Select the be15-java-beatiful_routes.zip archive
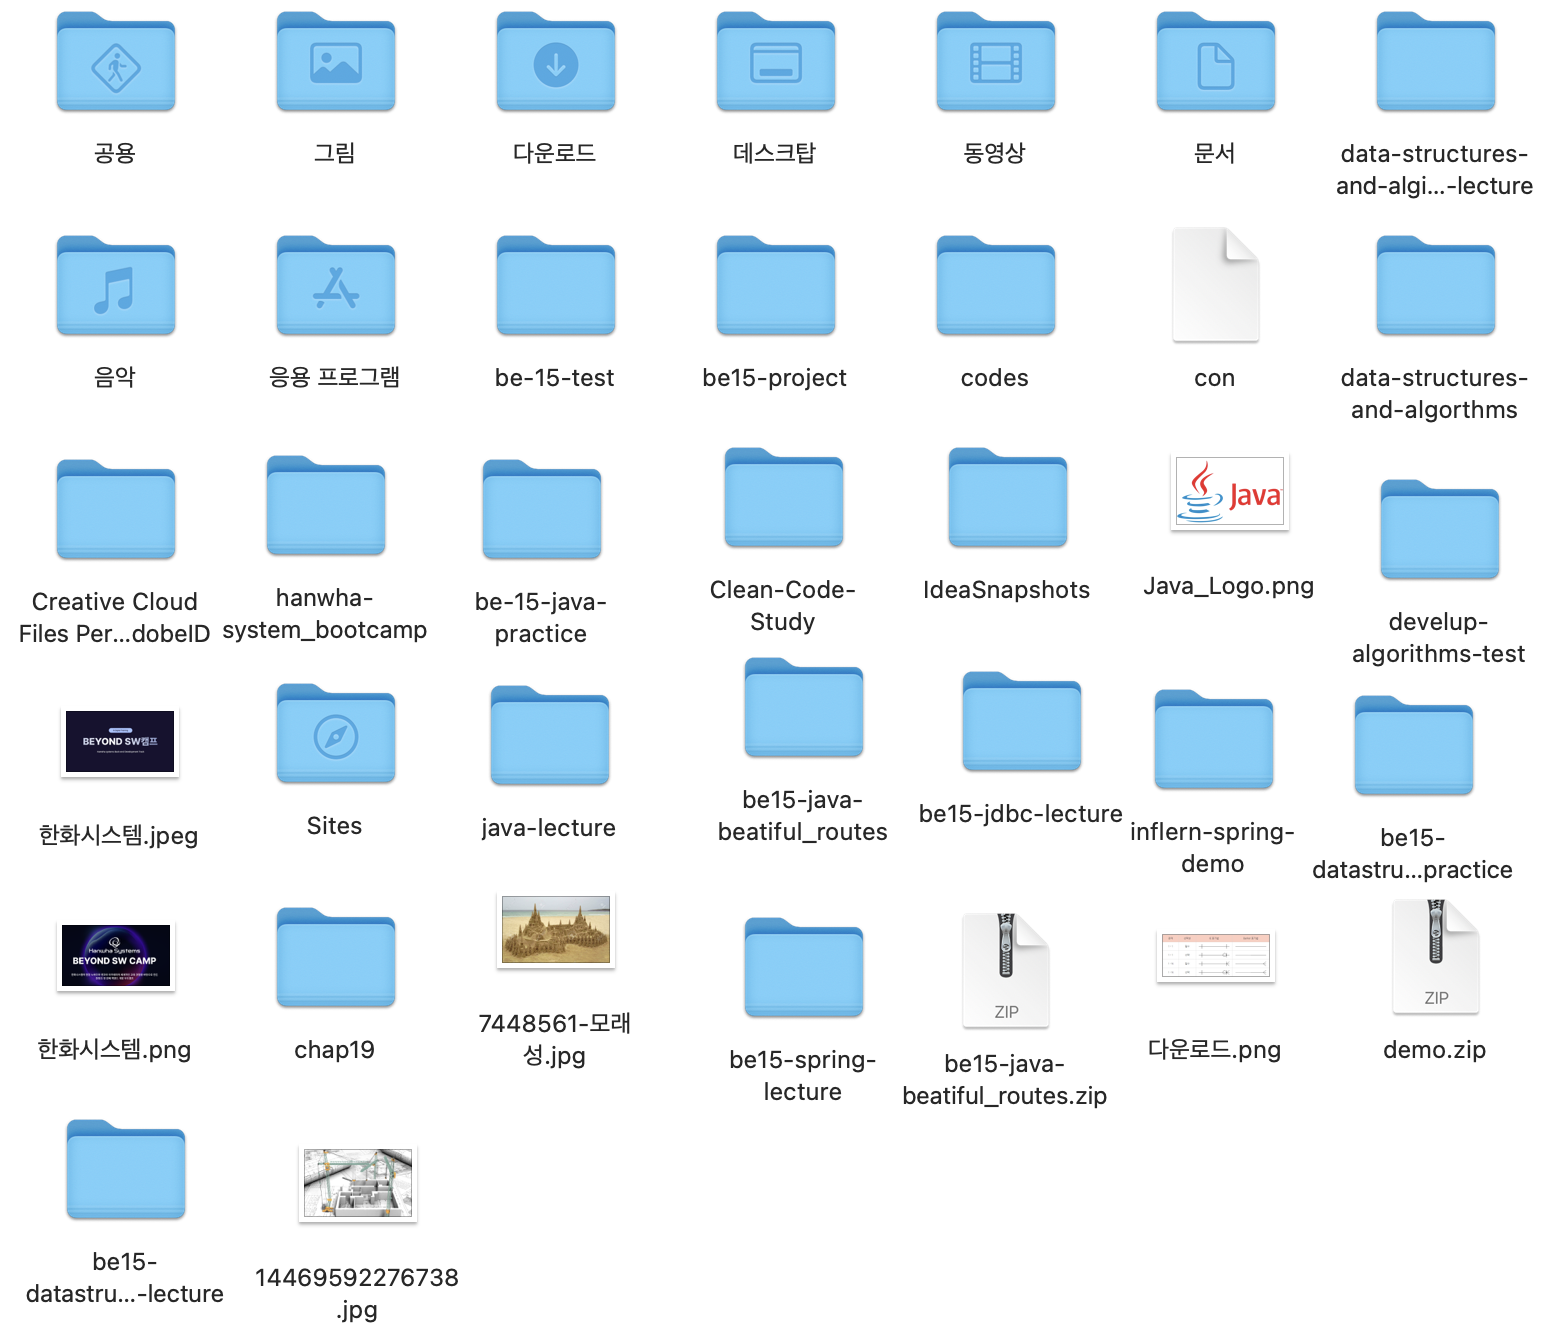Viewport: 1550px width, 1326px height. tap(1006, 970)
